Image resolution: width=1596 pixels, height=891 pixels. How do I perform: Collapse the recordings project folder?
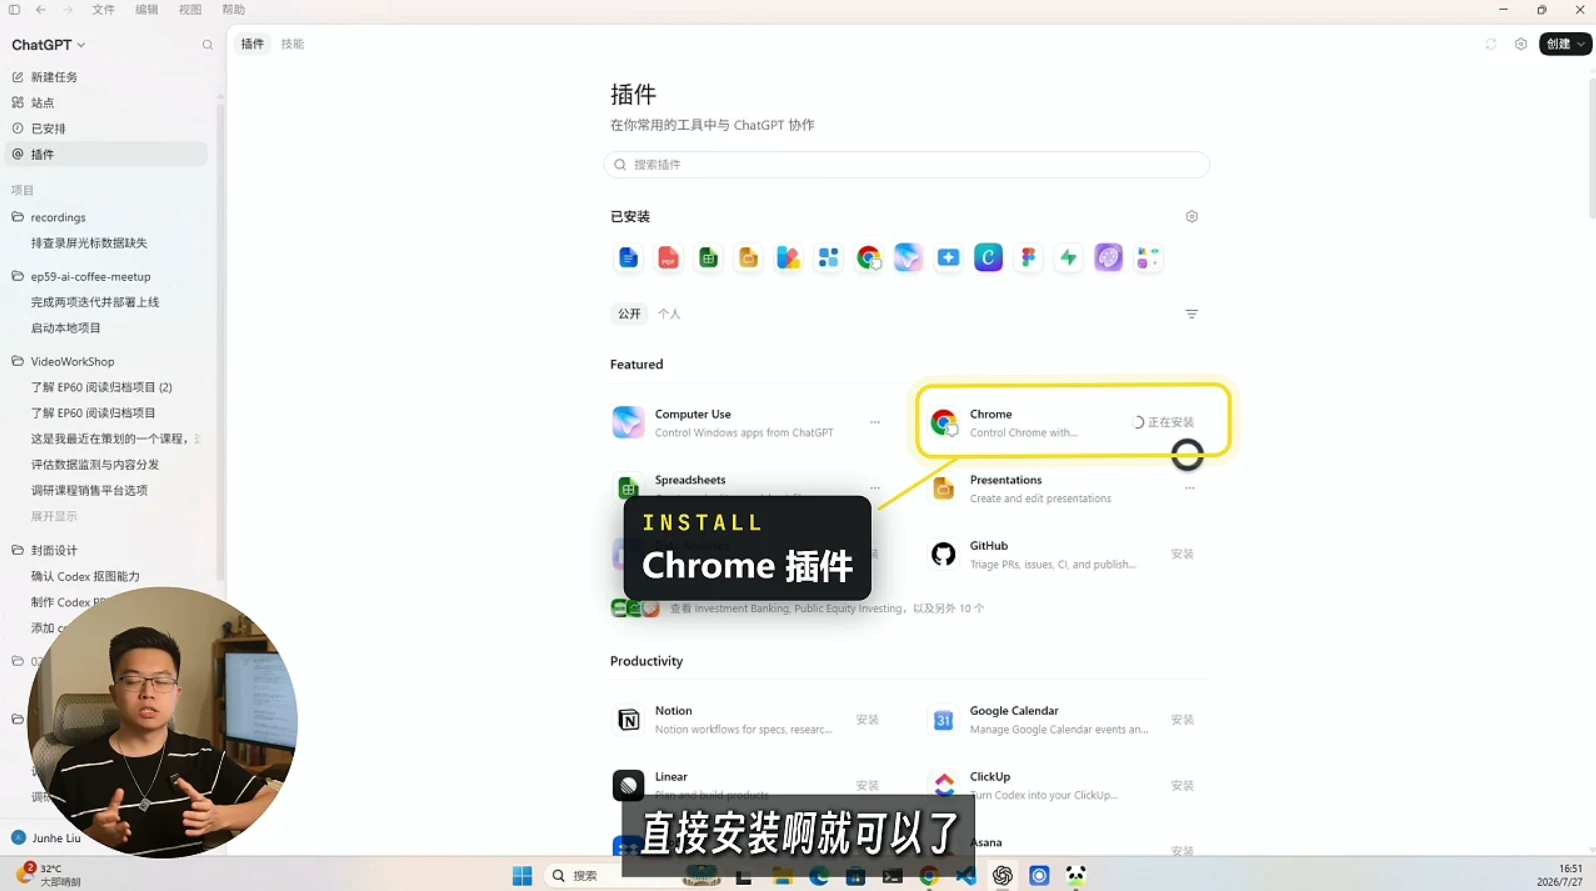pyautogui.click(x=17, y=217)
